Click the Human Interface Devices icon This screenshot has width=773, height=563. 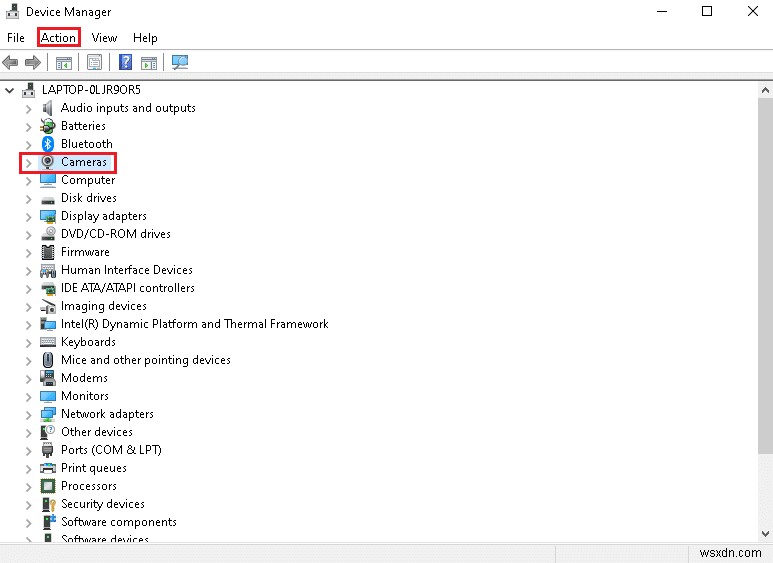point(48,270)
